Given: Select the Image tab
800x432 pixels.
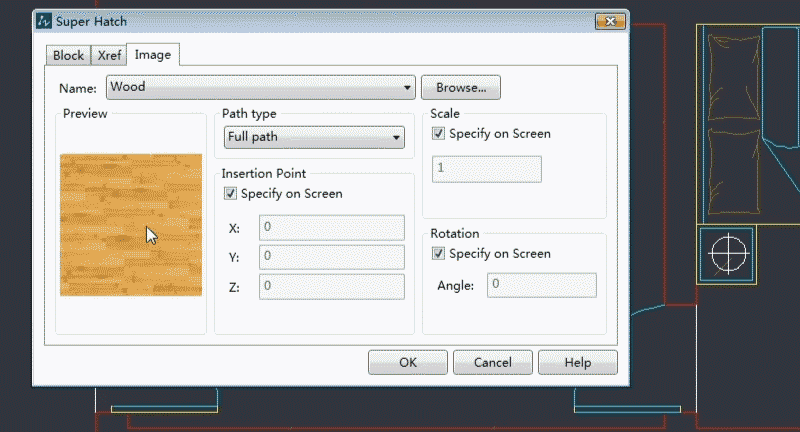Looking at the screenshot, I should [152, 55].
